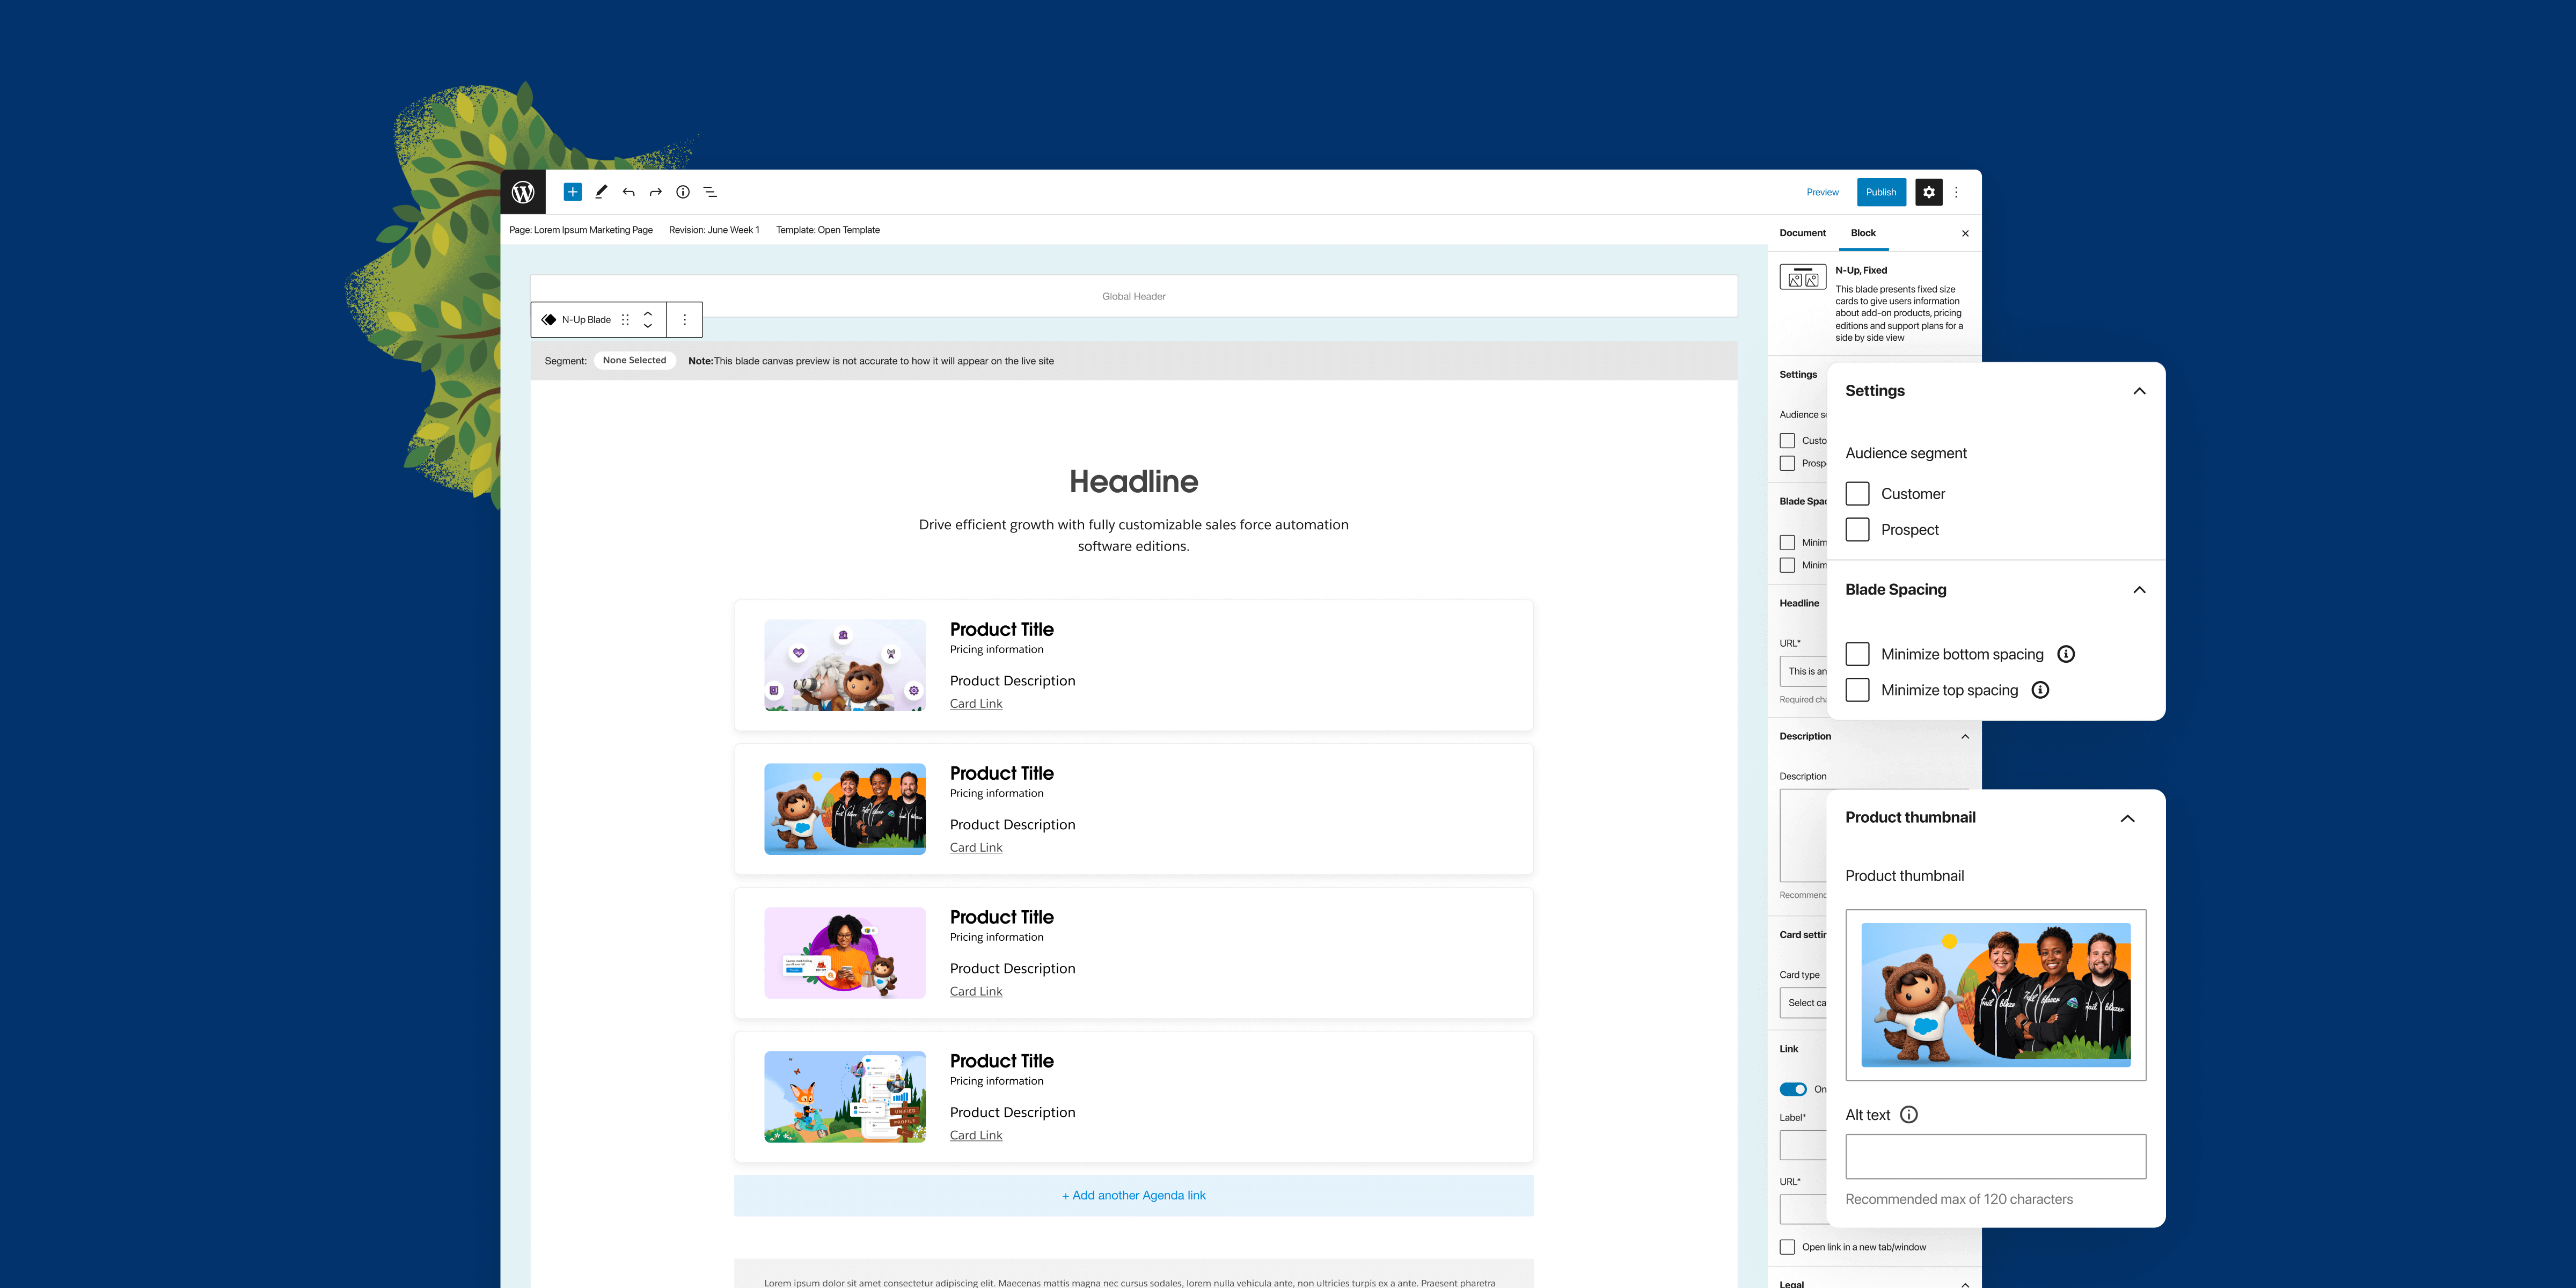Show info for Minimize top spacing

tap(2041, 690)
